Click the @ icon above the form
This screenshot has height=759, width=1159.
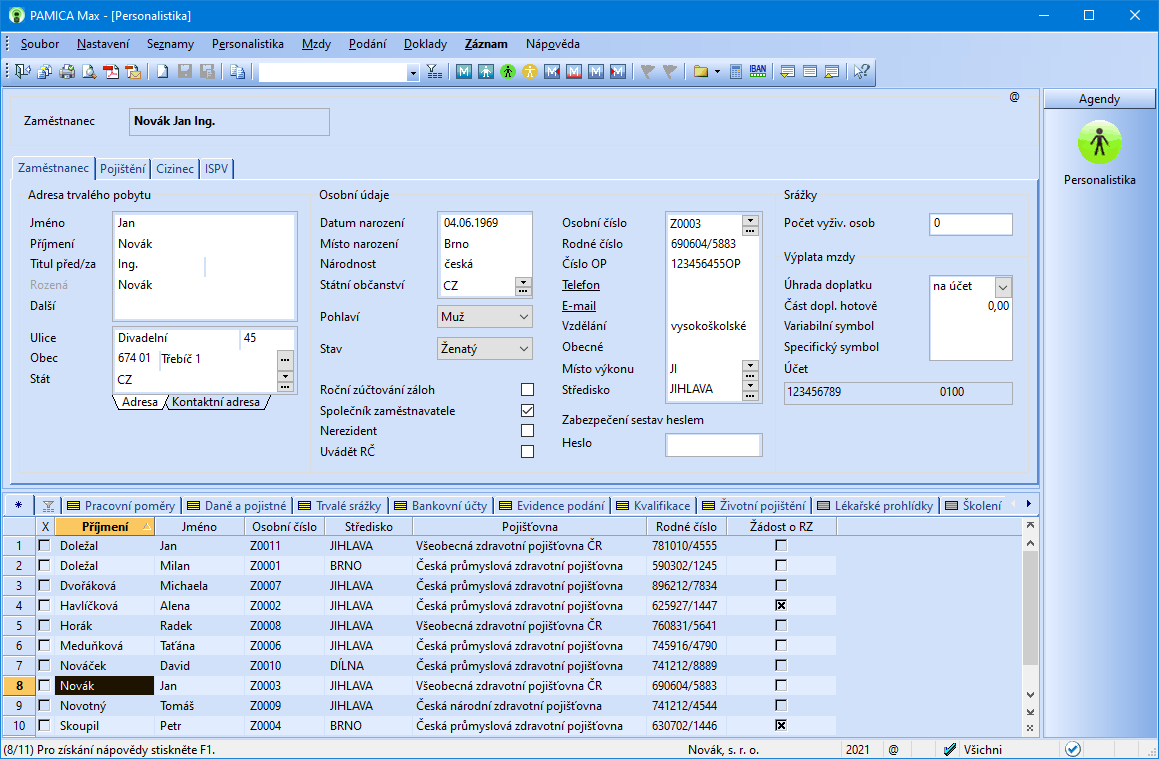[1014, 97]
